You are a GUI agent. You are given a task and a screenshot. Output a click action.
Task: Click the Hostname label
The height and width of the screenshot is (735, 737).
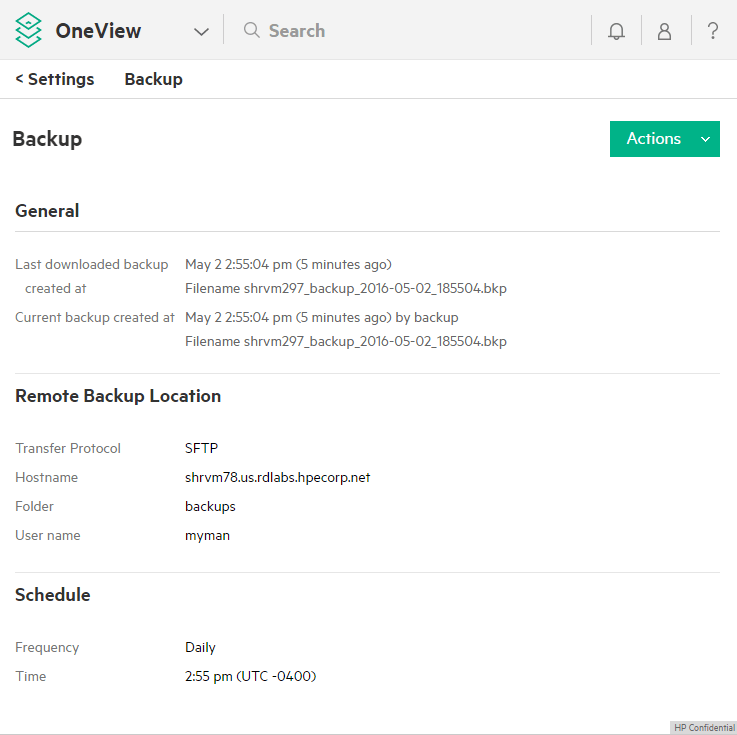[47, 477]
